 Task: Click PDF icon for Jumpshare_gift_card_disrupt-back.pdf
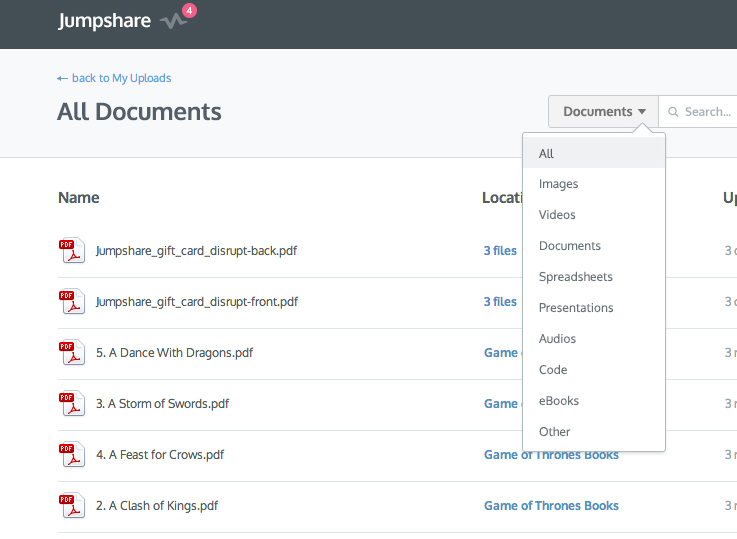71,251
